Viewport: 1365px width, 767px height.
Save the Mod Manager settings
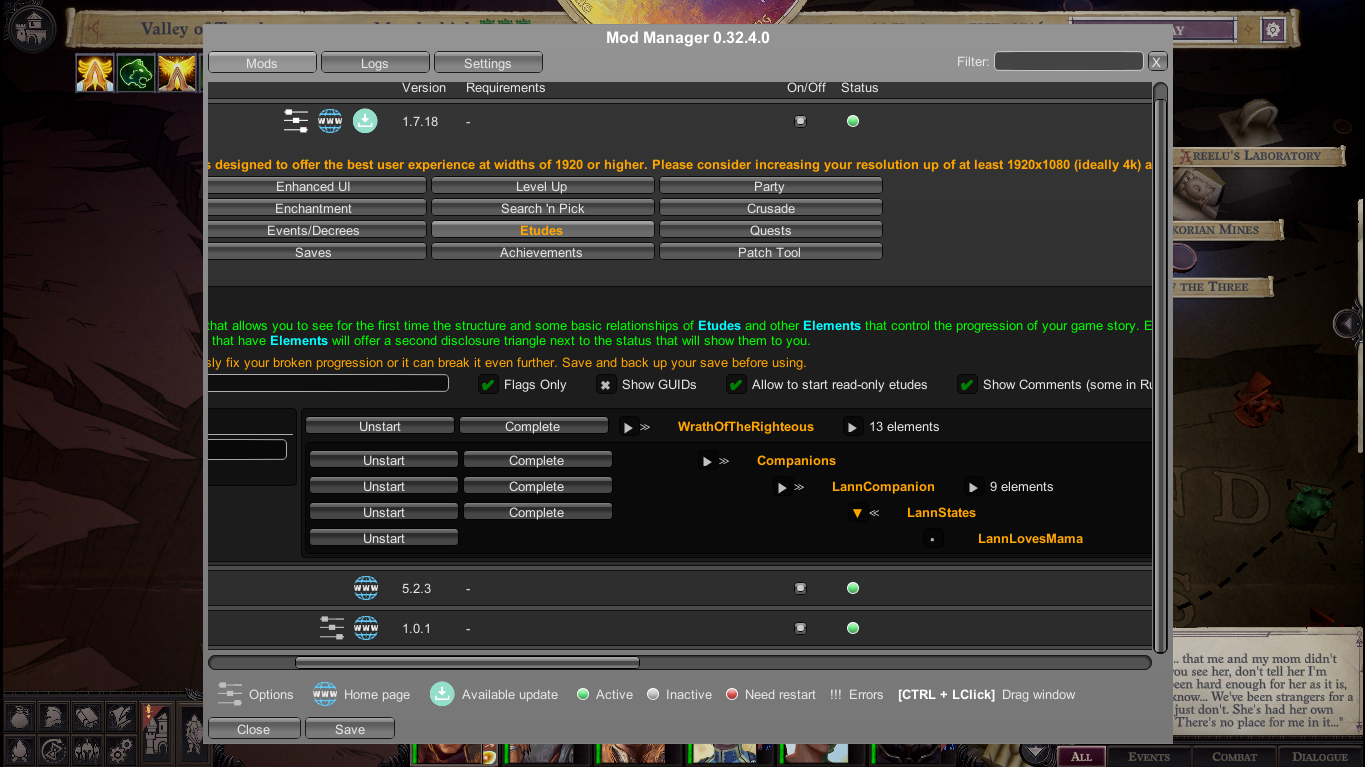pyautogui.click(x=350, y=729)
